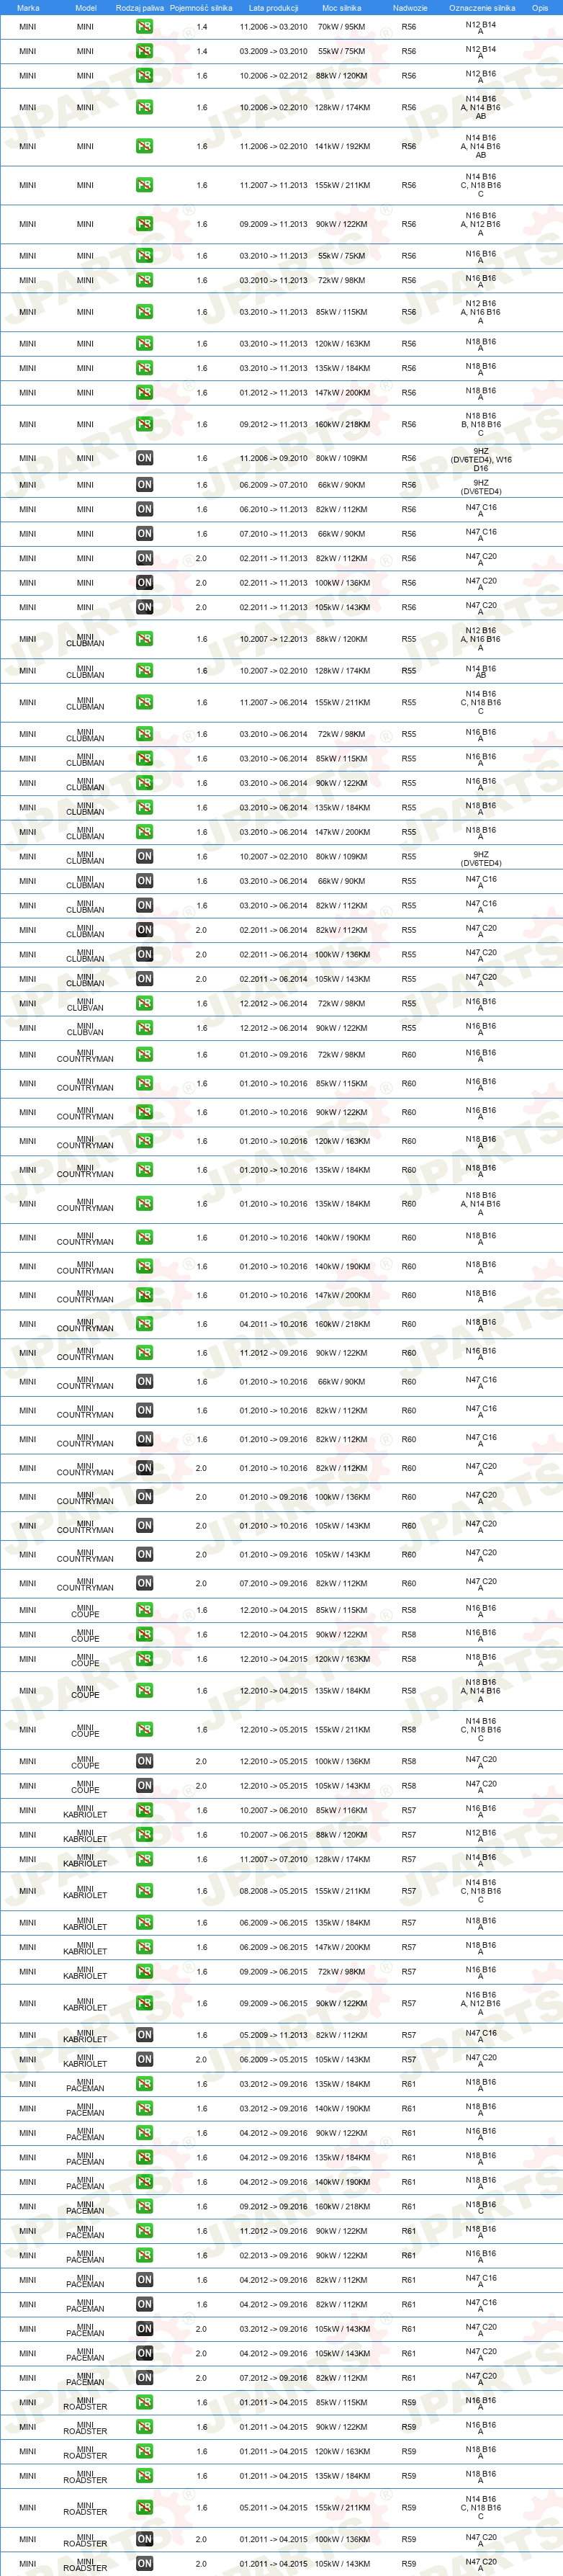Click the ON icon for Roadster 100kW / 136KM

point(144,2539)
